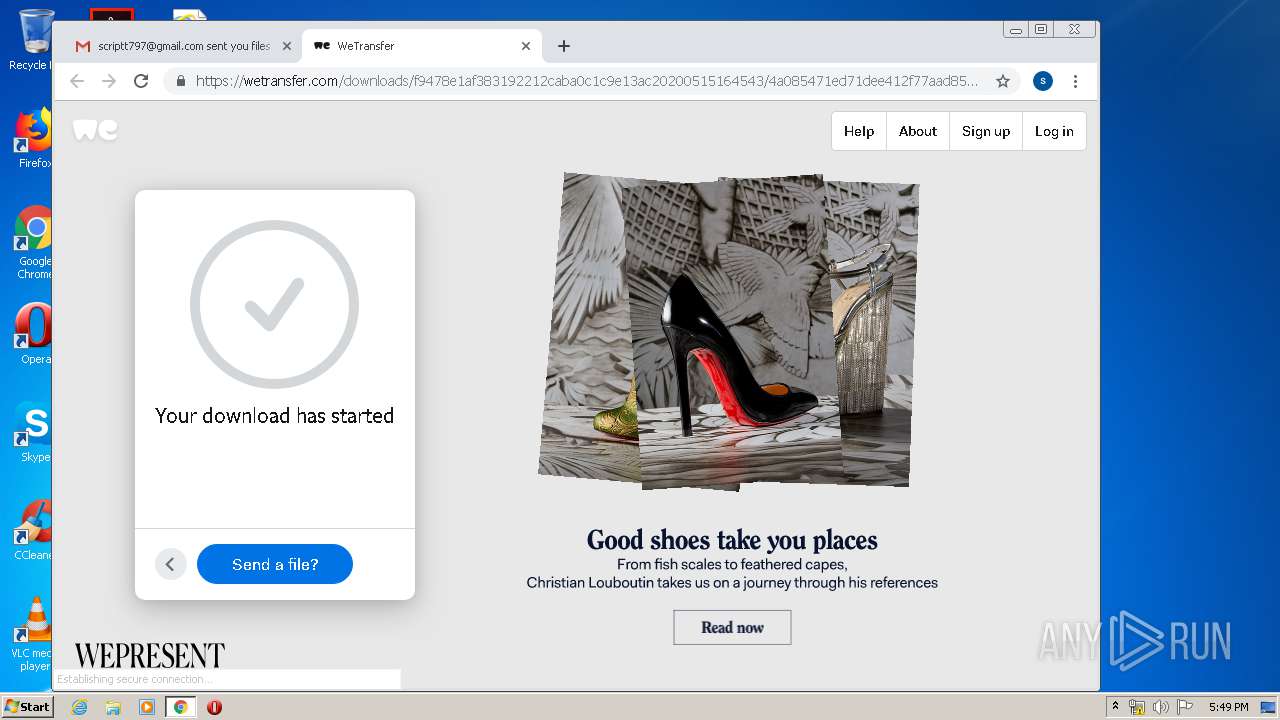Open File Explorer from the taskbar
This screenshot has width=1280, height=720.
tap(113, 707)
